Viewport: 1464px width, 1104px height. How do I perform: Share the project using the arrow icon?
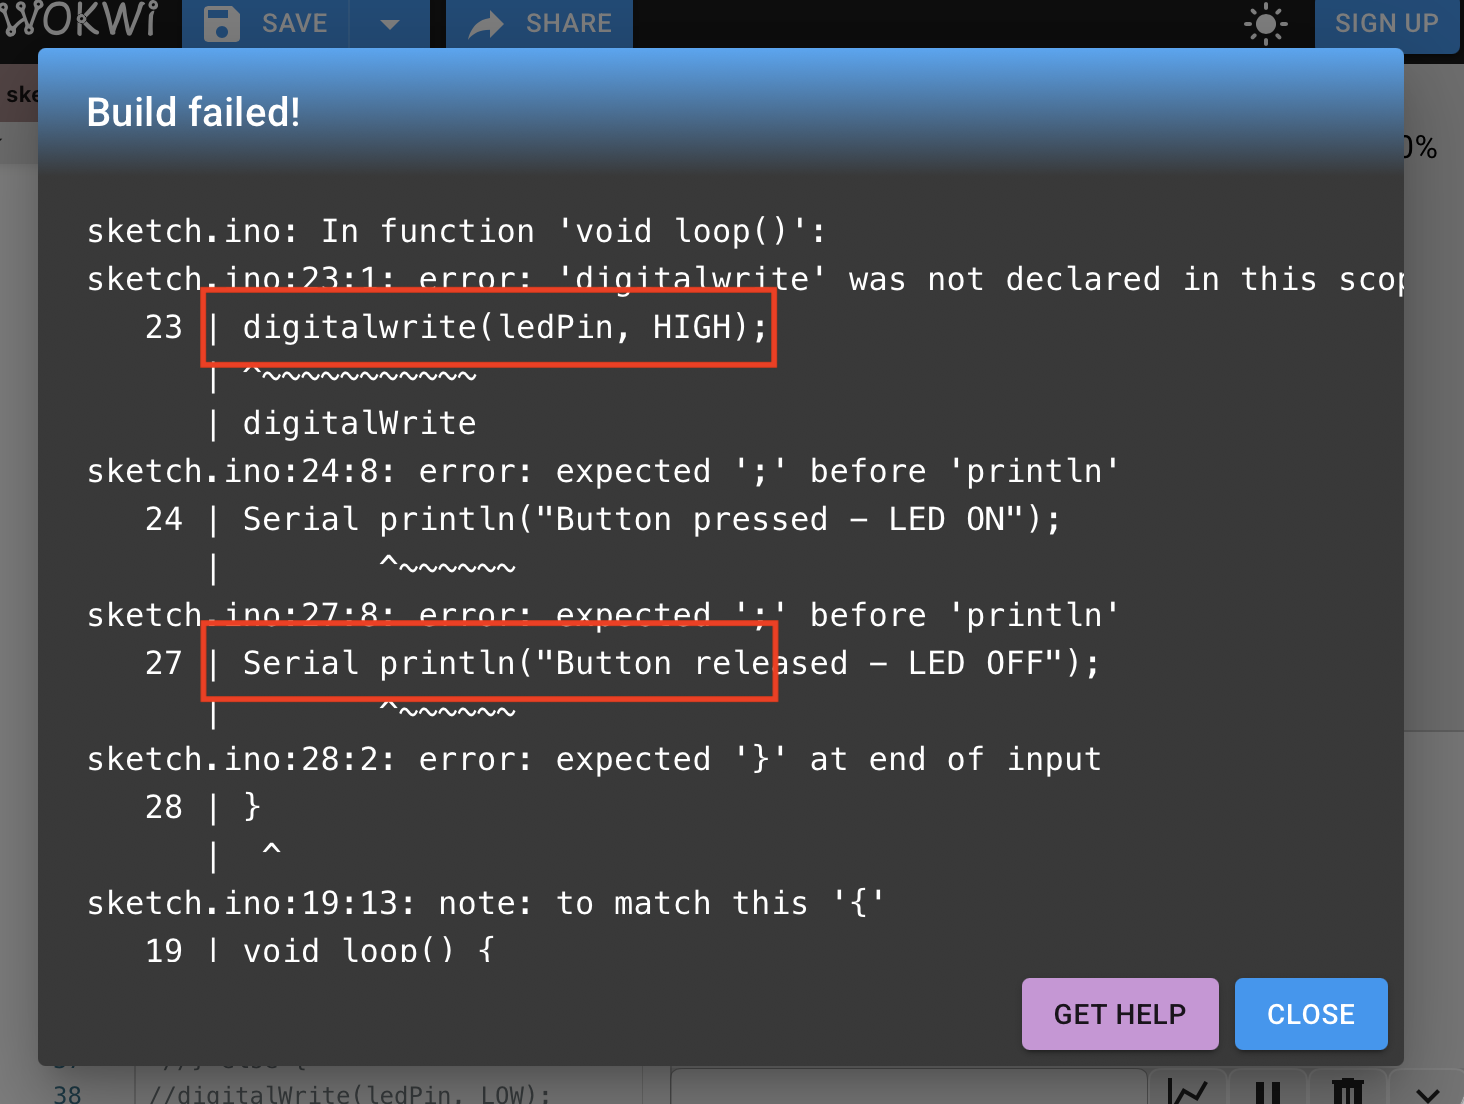click(487, 23)
